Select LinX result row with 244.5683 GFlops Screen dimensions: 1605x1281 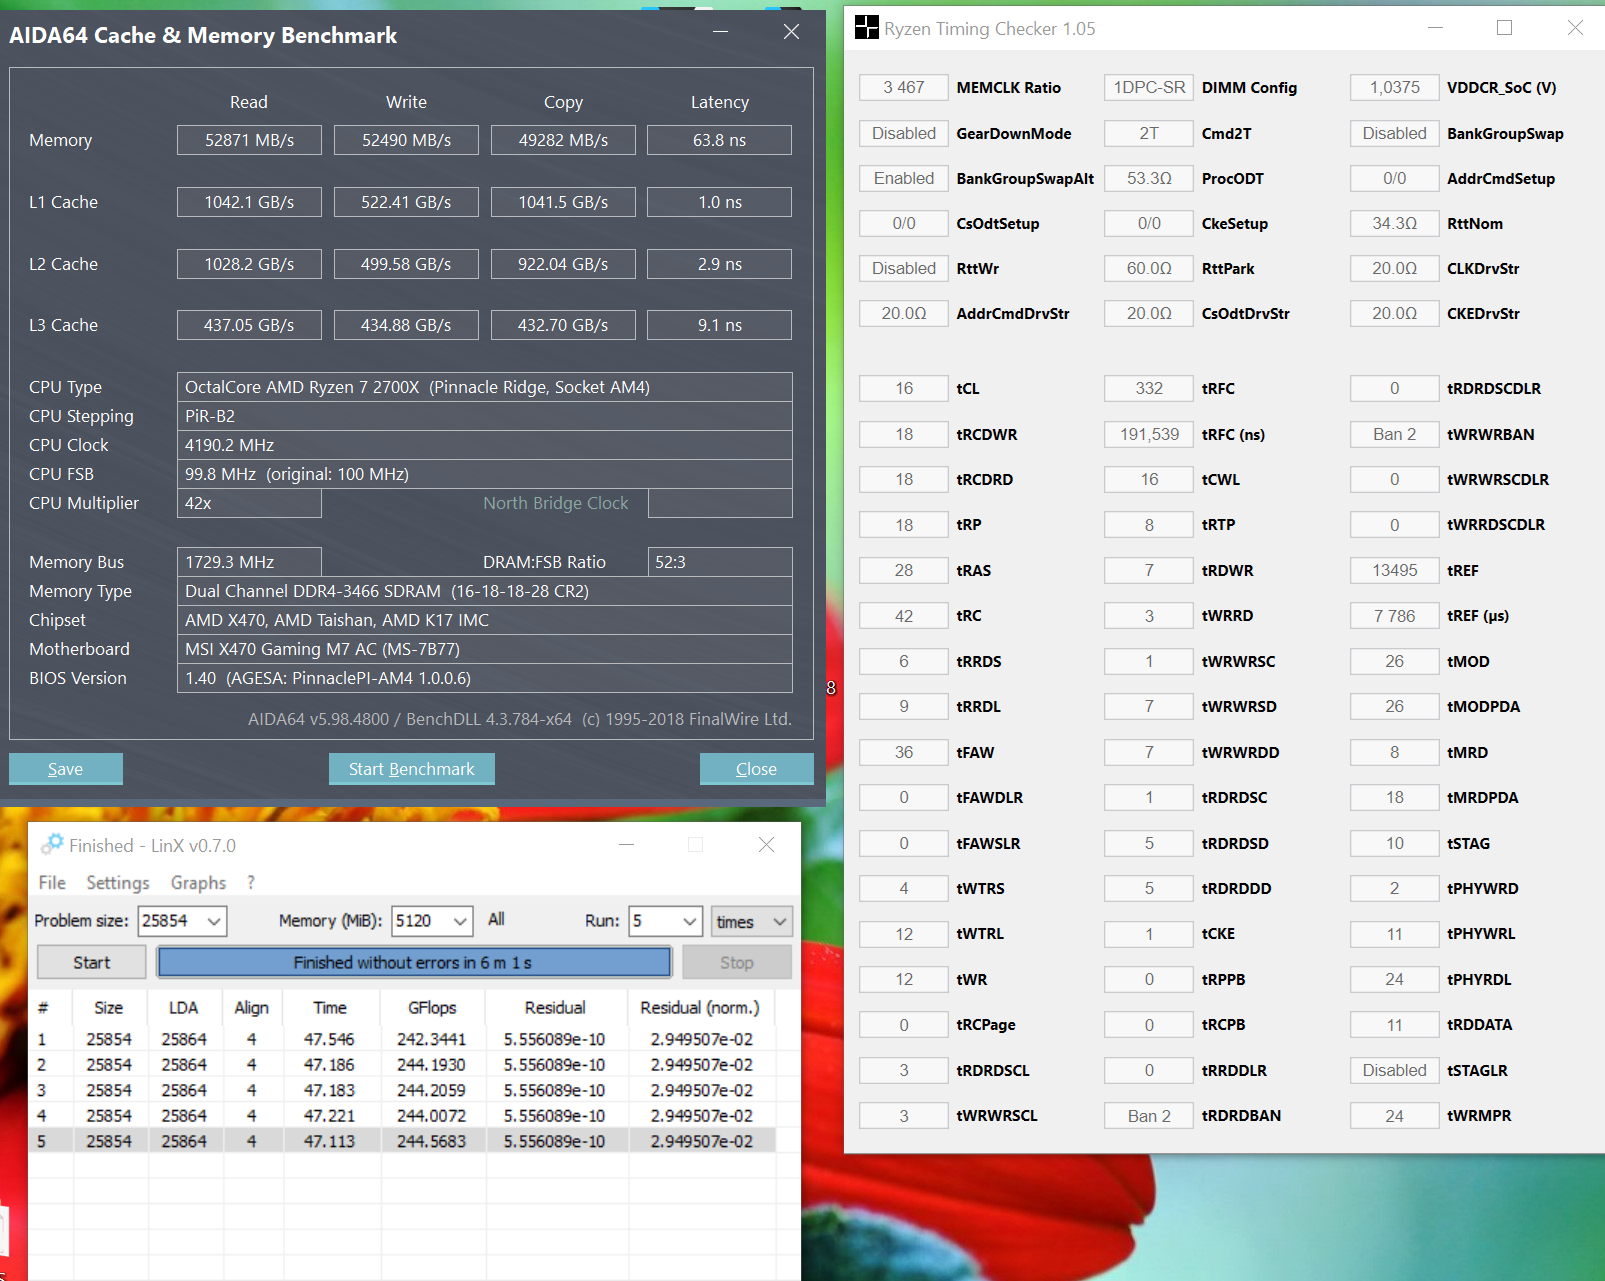tap(402, 1141)
